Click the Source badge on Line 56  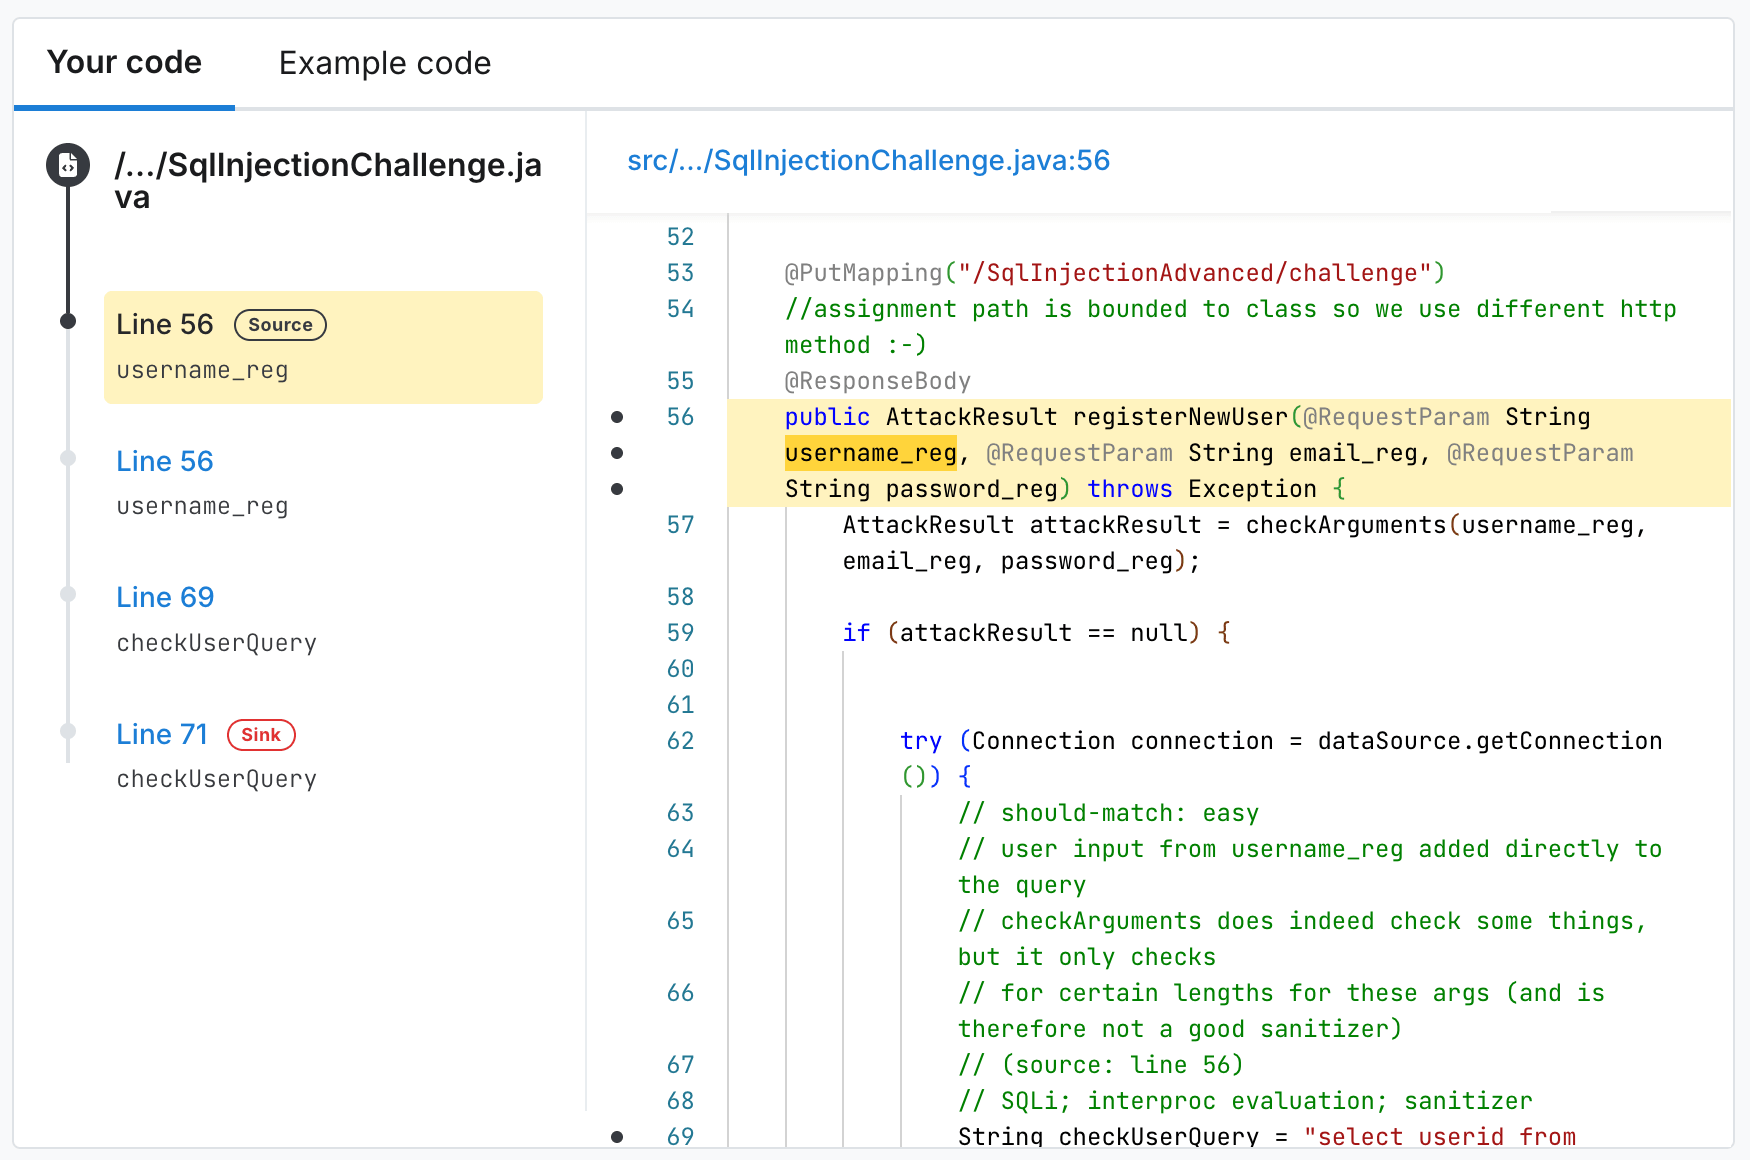tap(280, 324)
